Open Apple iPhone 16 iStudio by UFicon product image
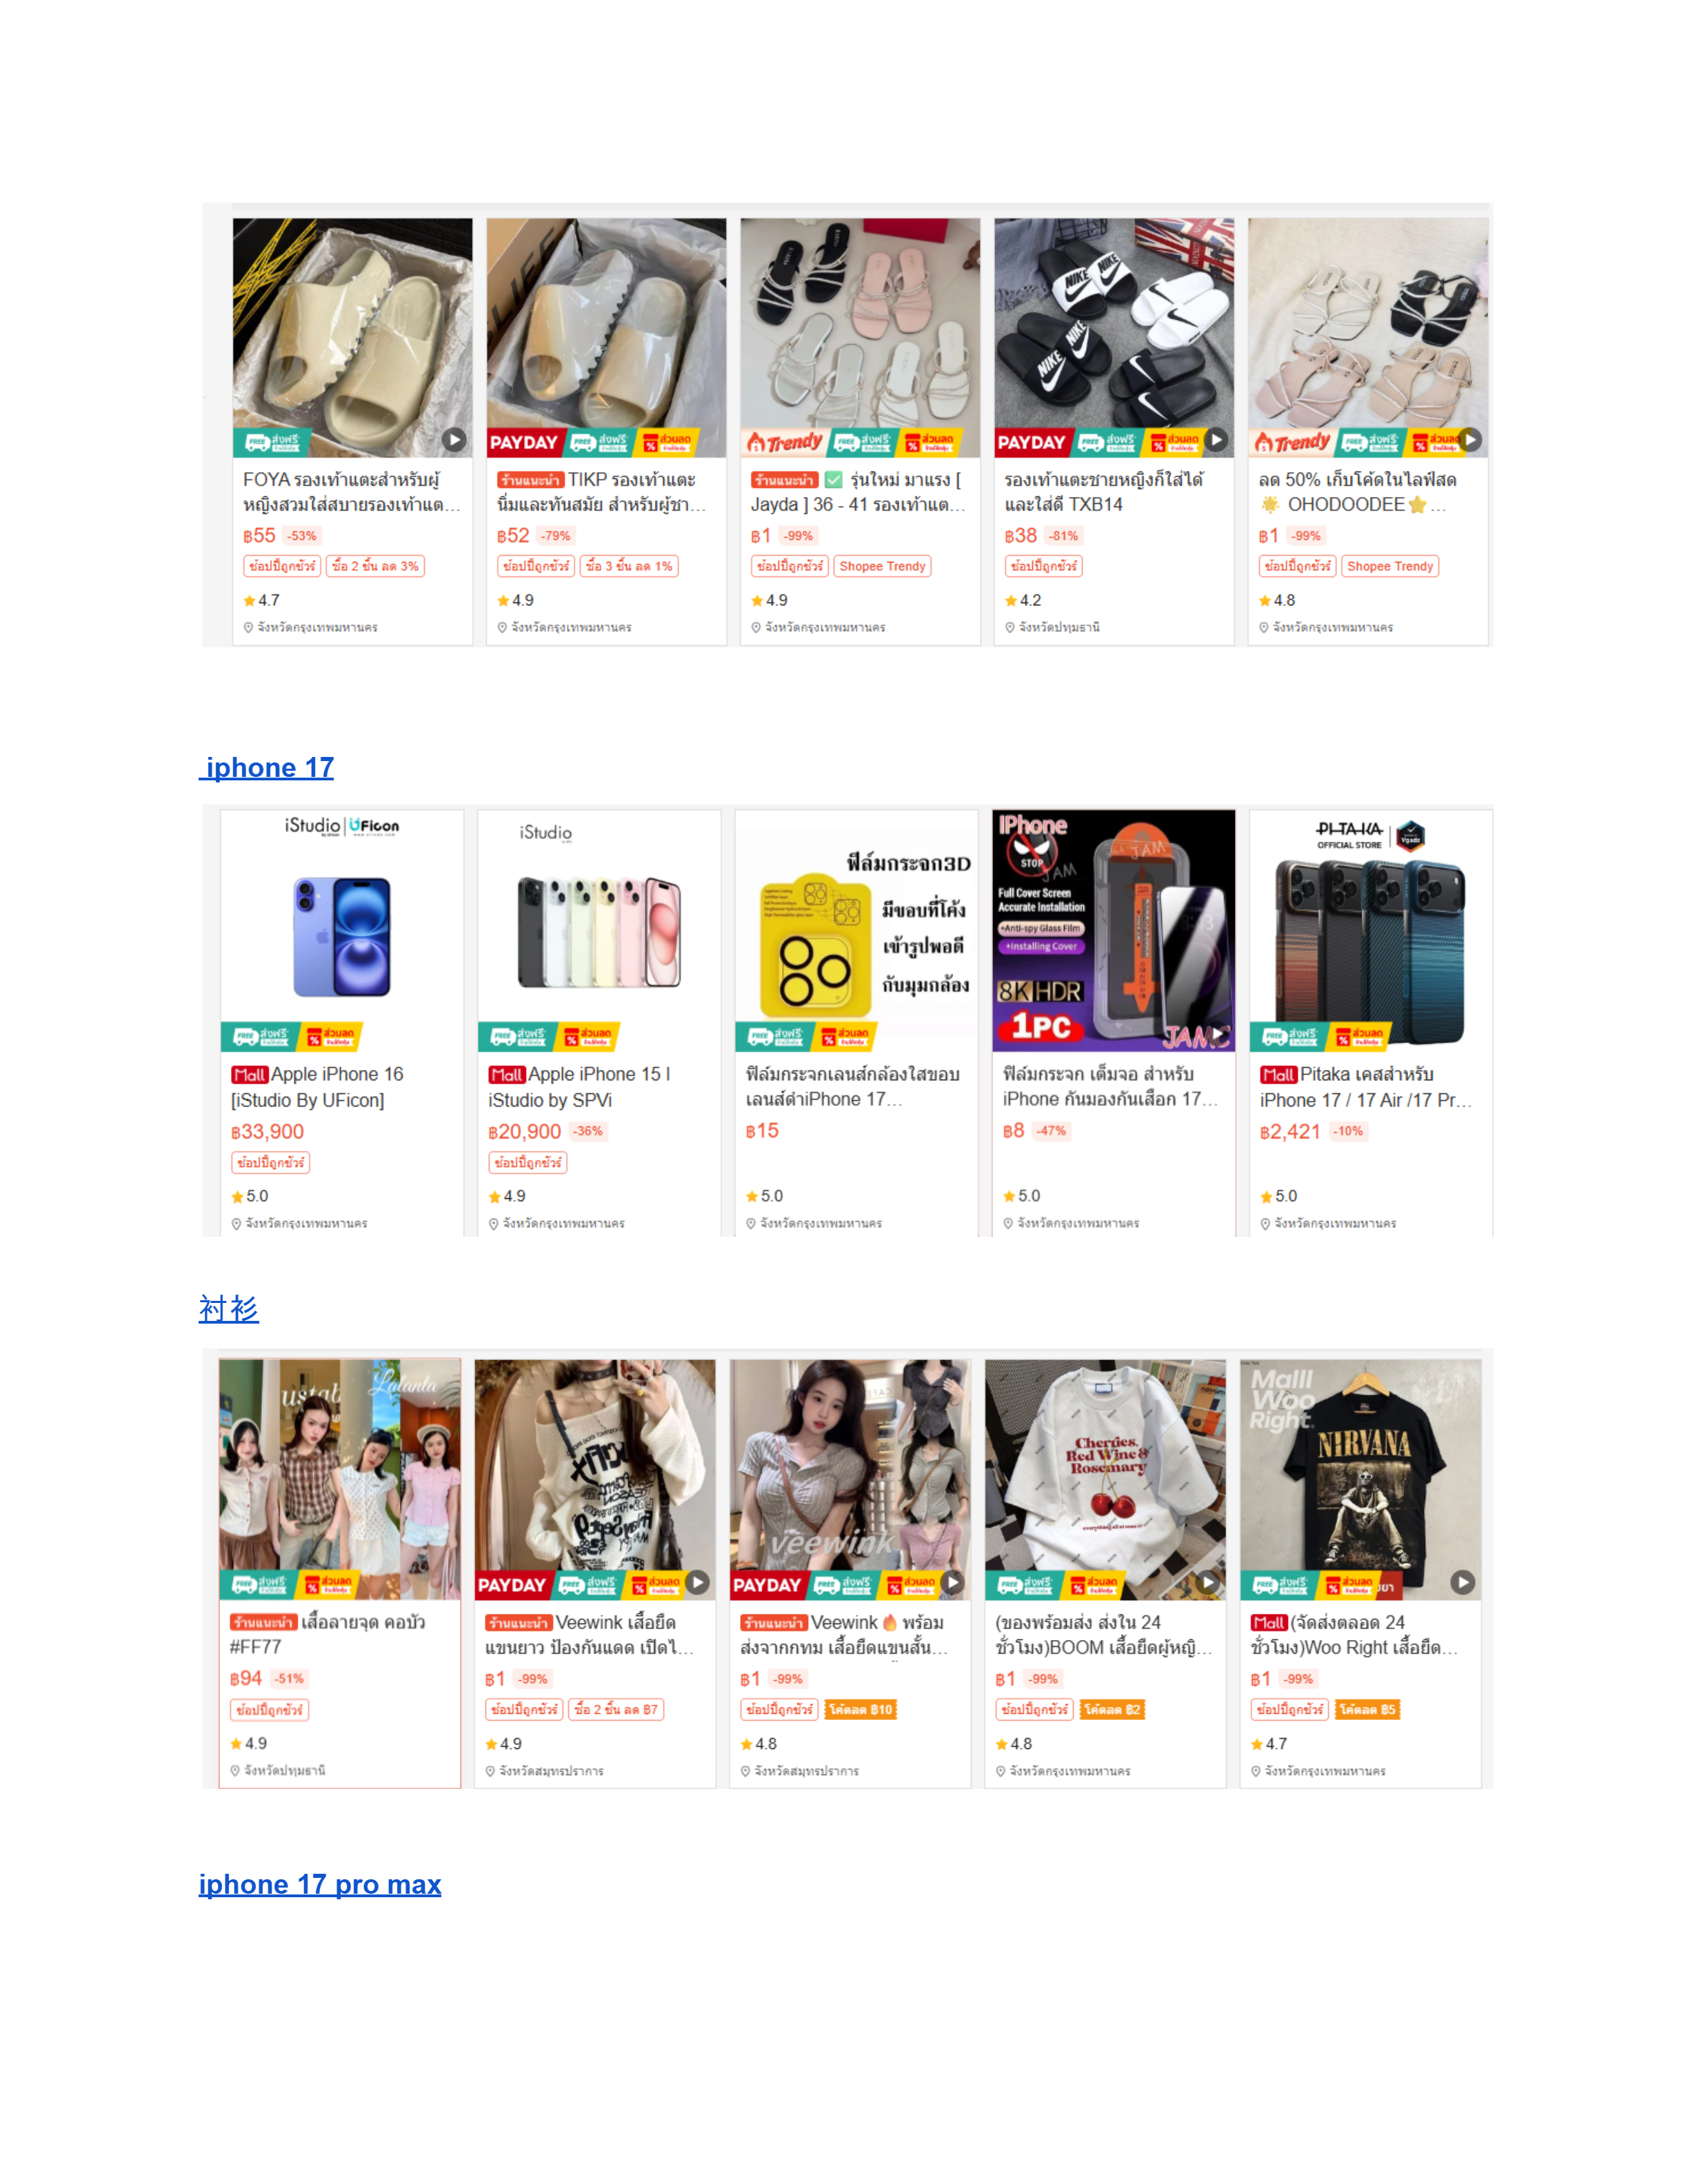 click(x=342, y=931)
